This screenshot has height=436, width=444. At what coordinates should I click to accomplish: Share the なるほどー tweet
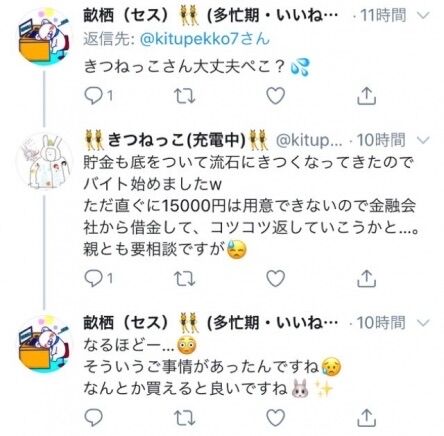click(366, 417)
